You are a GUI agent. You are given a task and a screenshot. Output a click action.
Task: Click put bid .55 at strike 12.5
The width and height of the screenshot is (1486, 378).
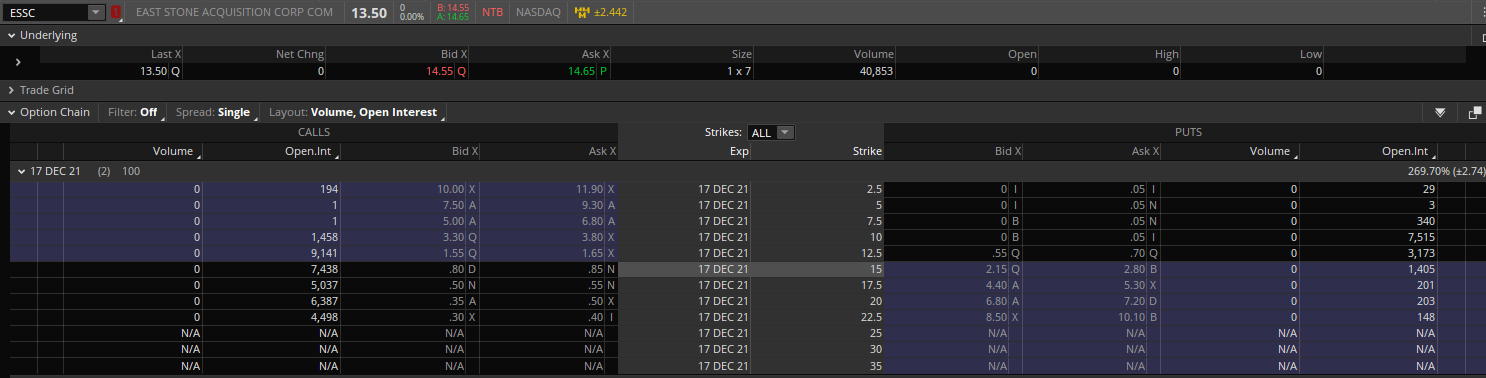[x=998, y=252]
